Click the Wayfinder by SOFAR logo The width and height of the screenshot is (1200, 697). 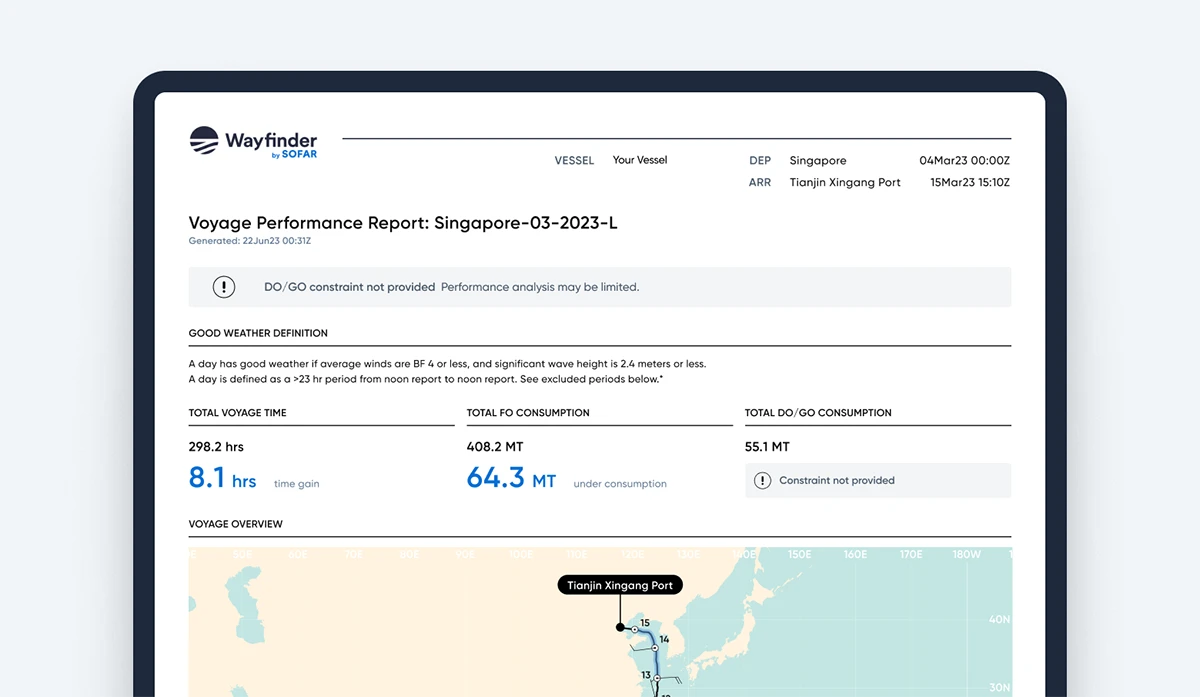click(x=253, y=142)
